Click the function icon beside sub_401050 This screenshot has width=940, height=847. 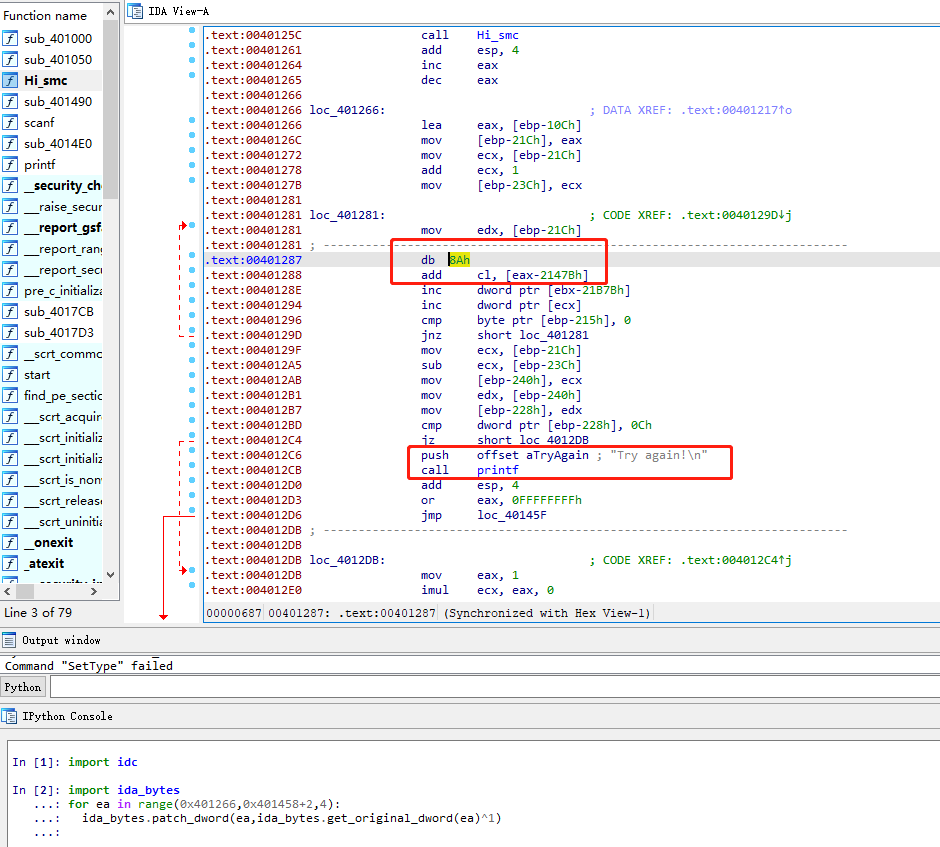click(10, 59)
